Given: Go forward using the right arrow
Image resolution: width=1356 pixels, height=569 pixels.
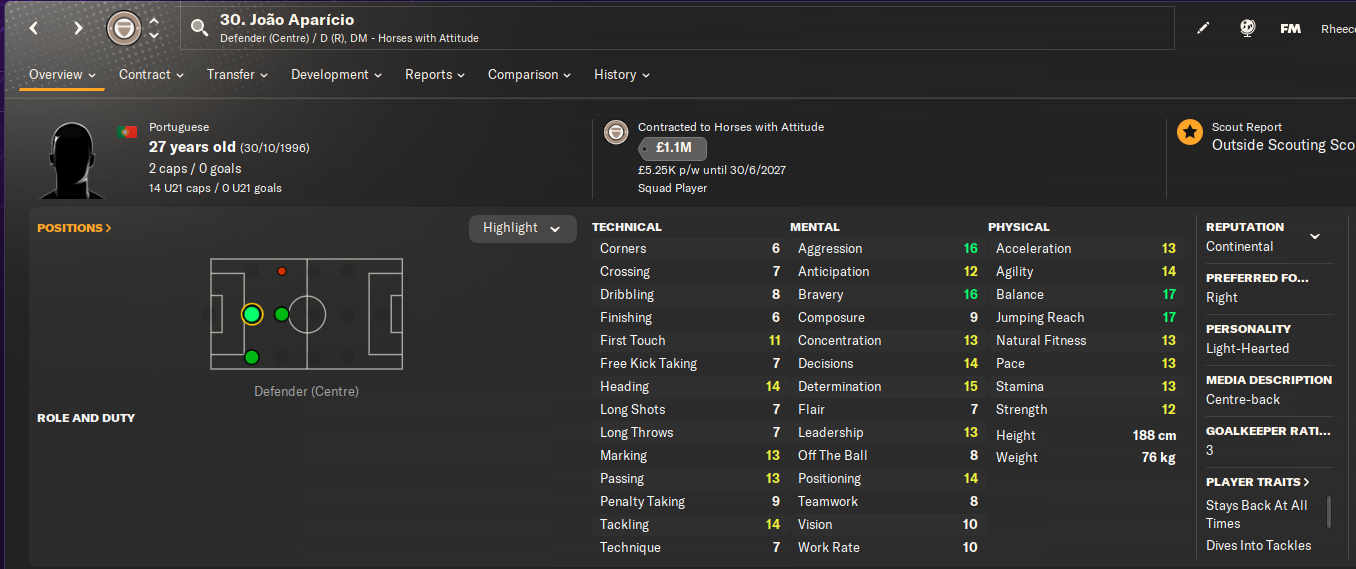Looking at the screenshot, I should click(x=78, y=28).
